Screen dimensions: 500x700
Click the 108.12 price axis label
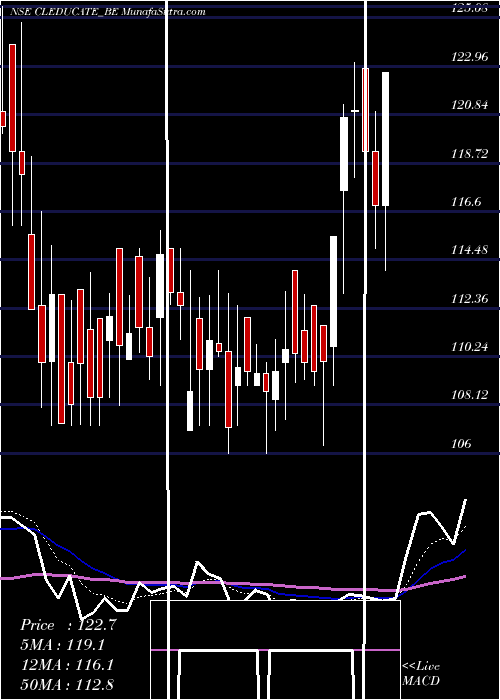point(469,395)
